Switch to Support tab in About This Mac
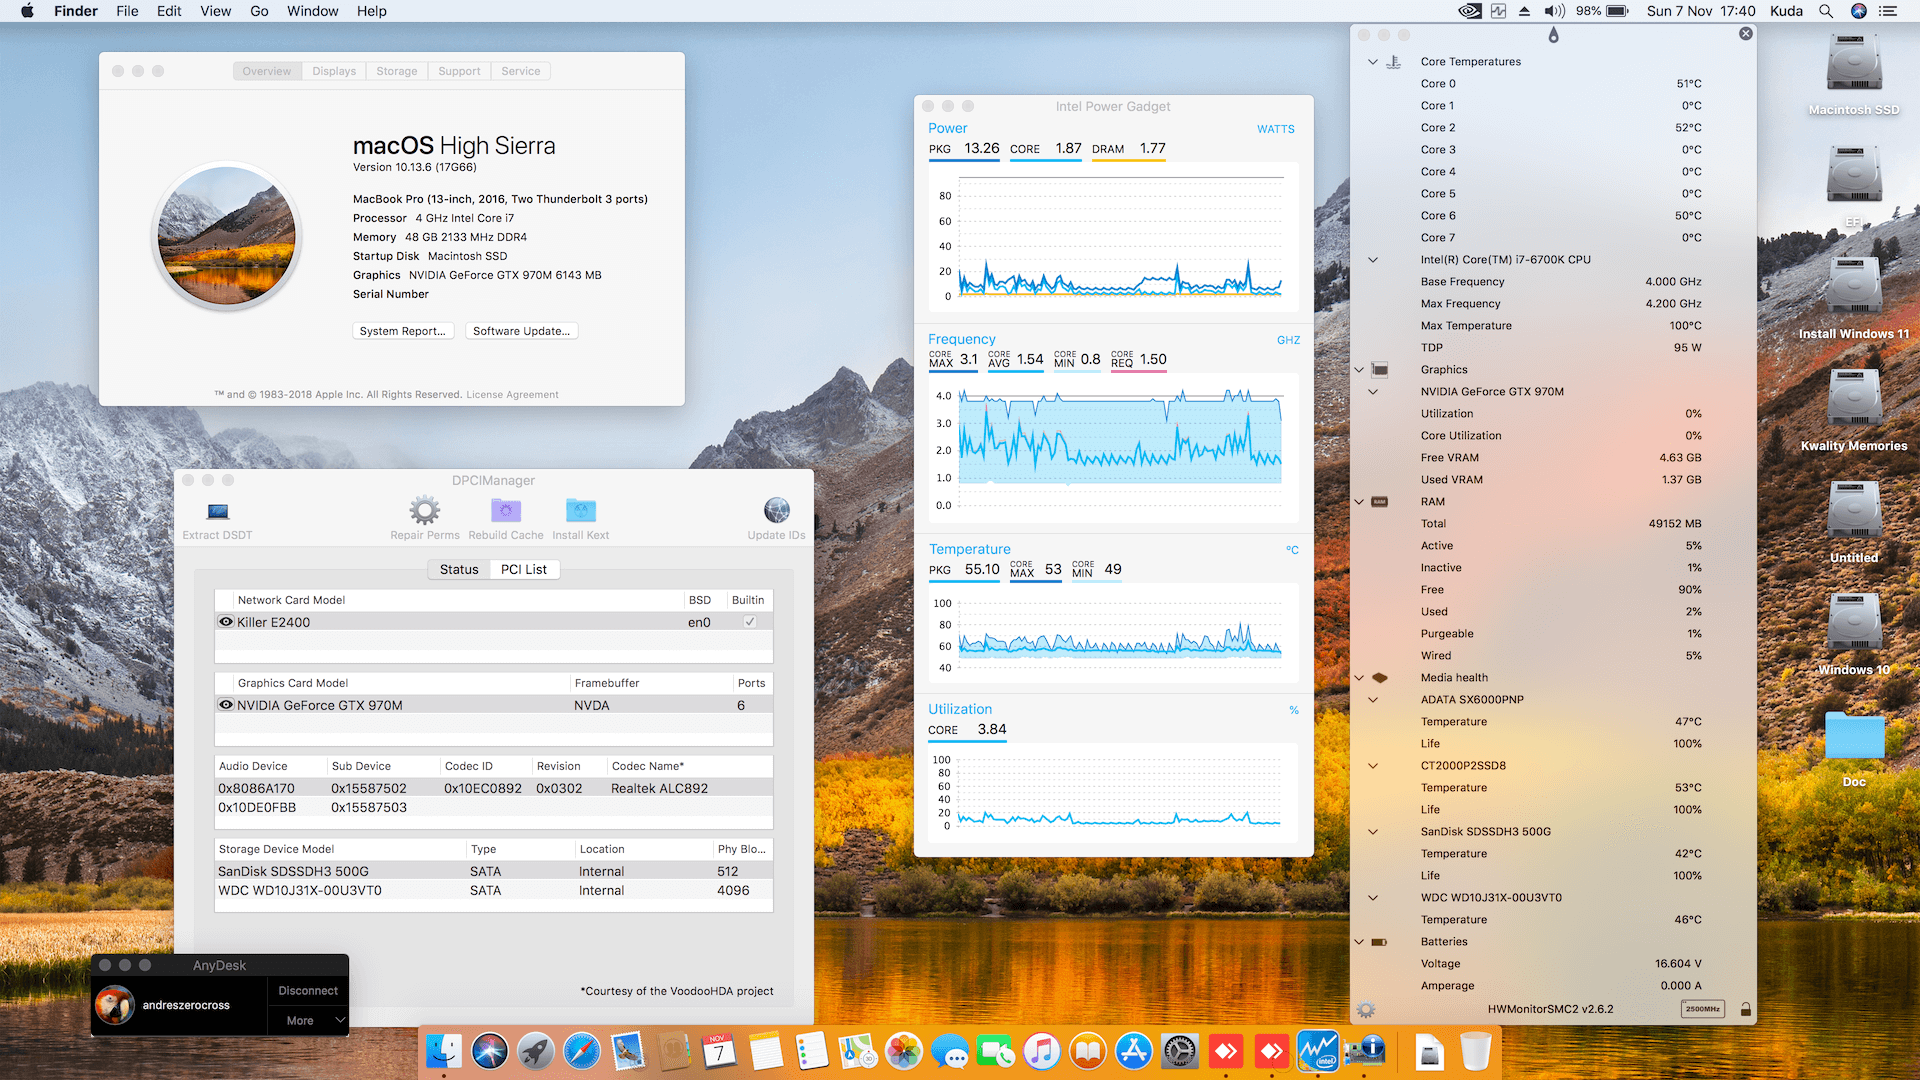The height and width of the screenshot is (1080, 1920). 459,71
